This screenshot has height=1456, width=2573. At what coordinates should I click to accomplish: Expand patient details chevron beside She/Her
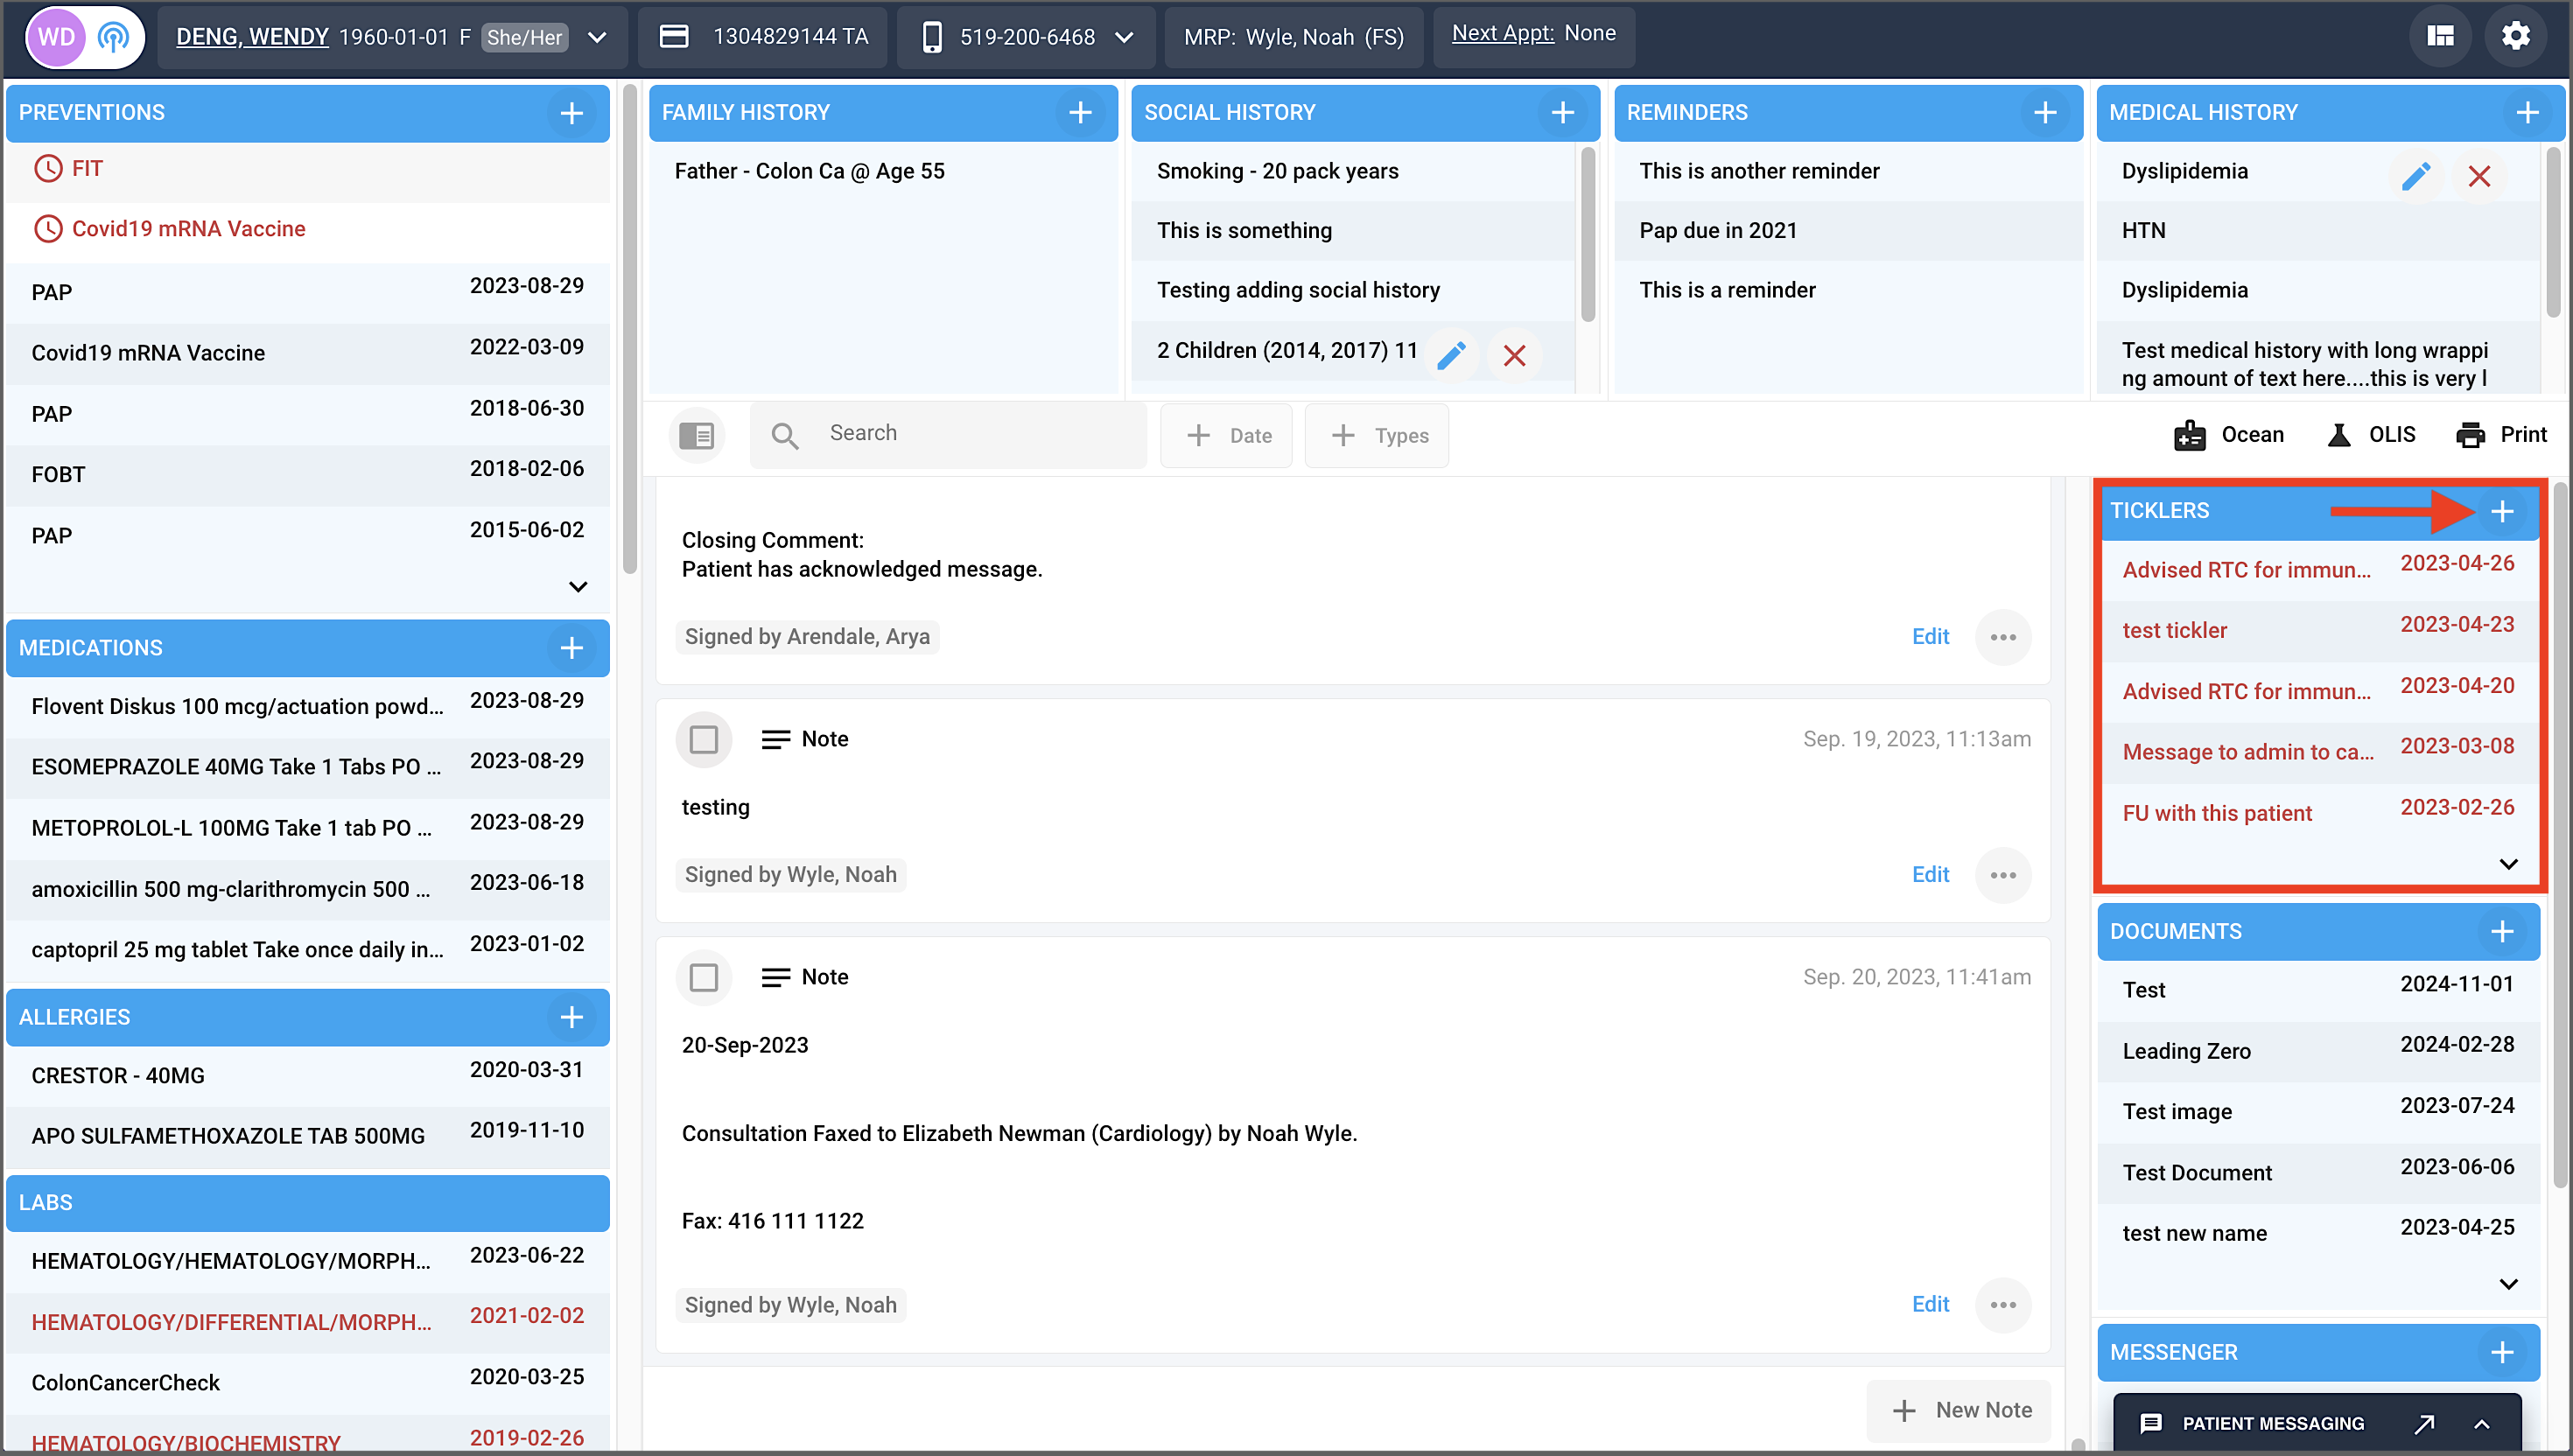pyautogui.click(x=597, y=37)
